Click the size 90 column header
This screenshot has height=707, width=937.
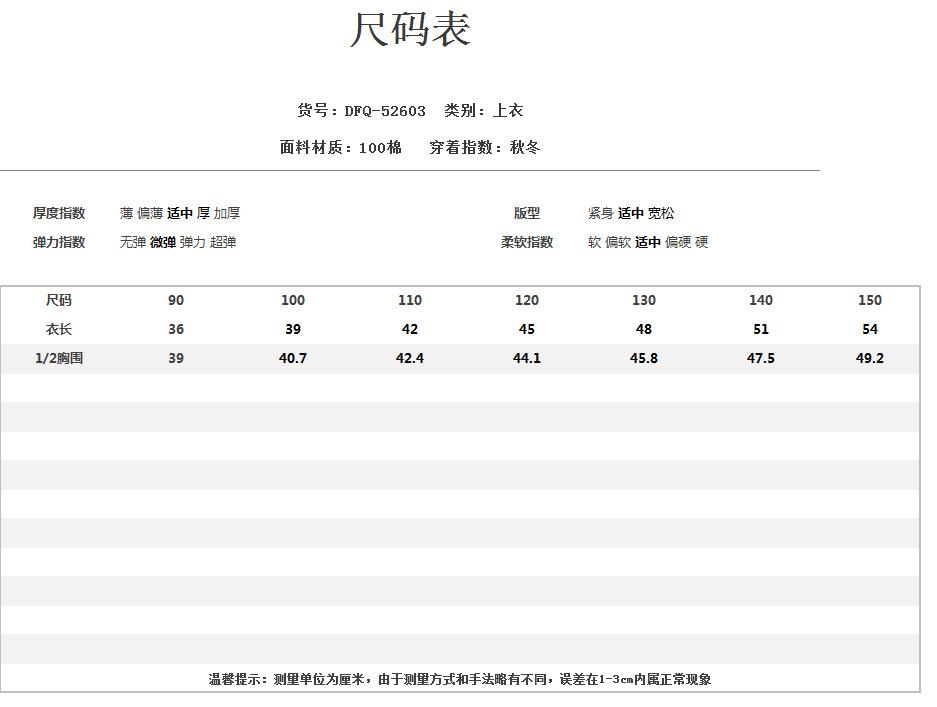click(176, 300)
